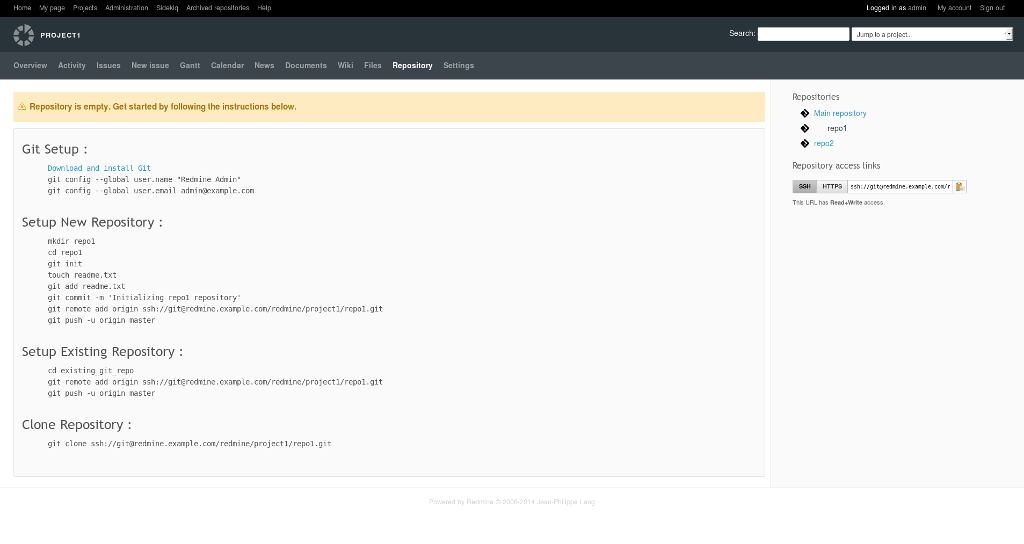1024x544 pixels.
Task: Open My page in top menu
Action: (x=52, y=8)
